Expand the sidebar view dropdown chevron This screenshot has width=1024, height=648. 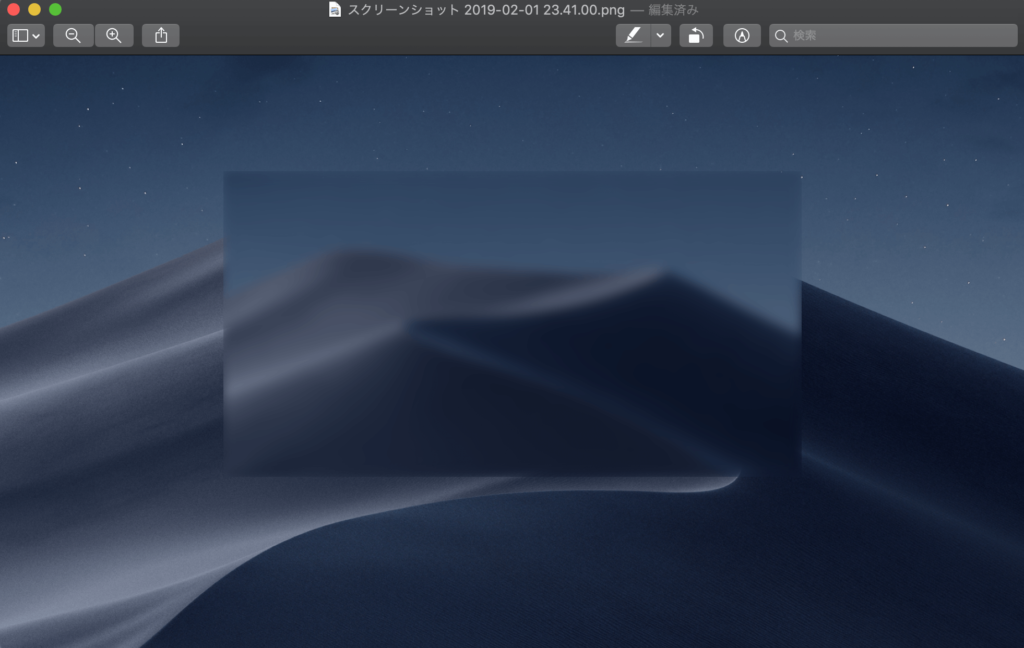point(37,36)
